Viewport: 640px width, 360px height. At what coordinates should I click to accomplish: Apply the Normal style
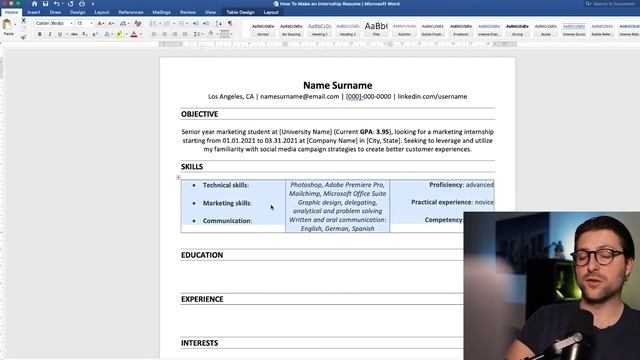coord(263,29)
